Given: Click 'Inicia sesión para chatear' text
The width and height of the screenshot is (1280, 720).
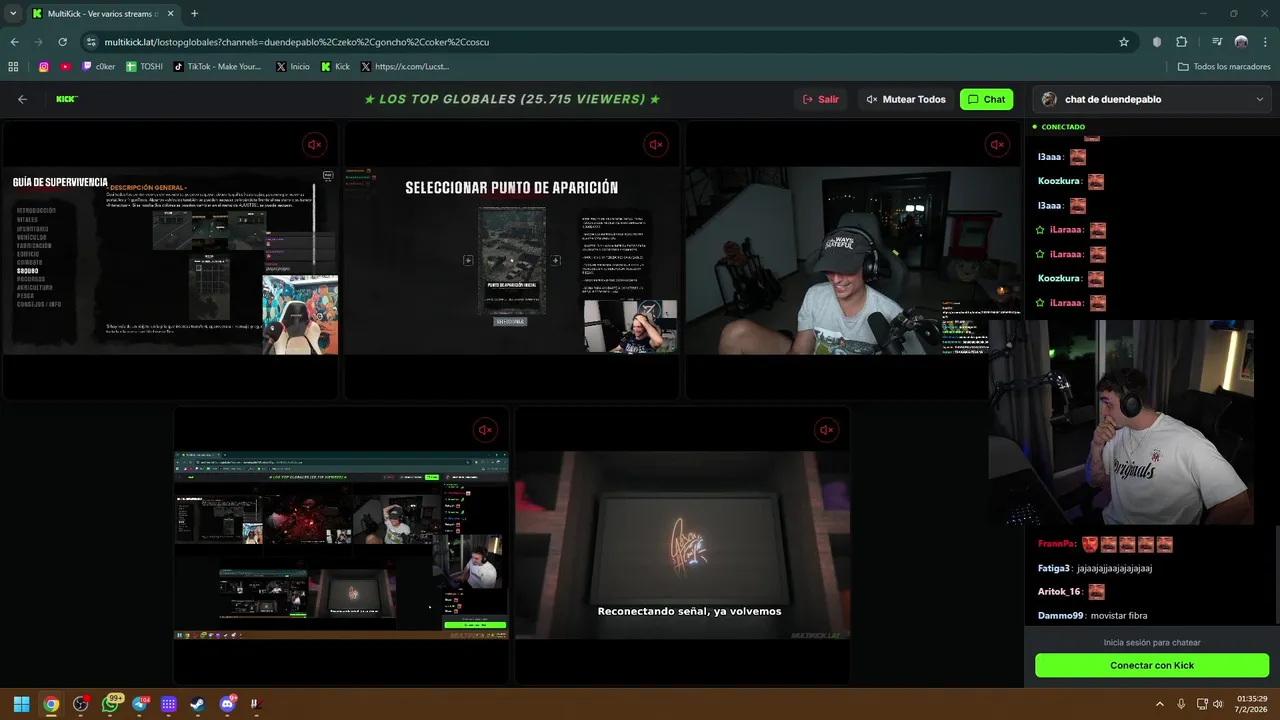Looking at the screenshot, I should coord(1152,643).
